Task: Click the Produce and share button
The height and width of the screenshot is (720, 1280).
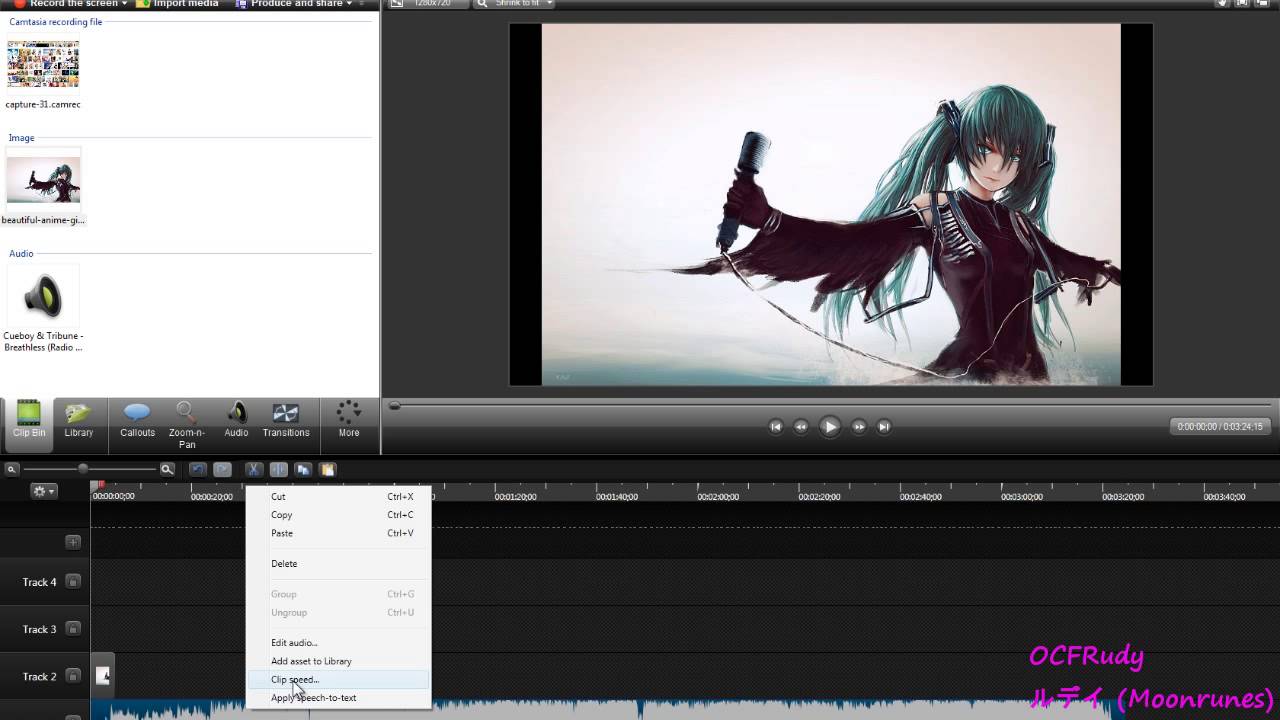Action: [x=293, y=4]
